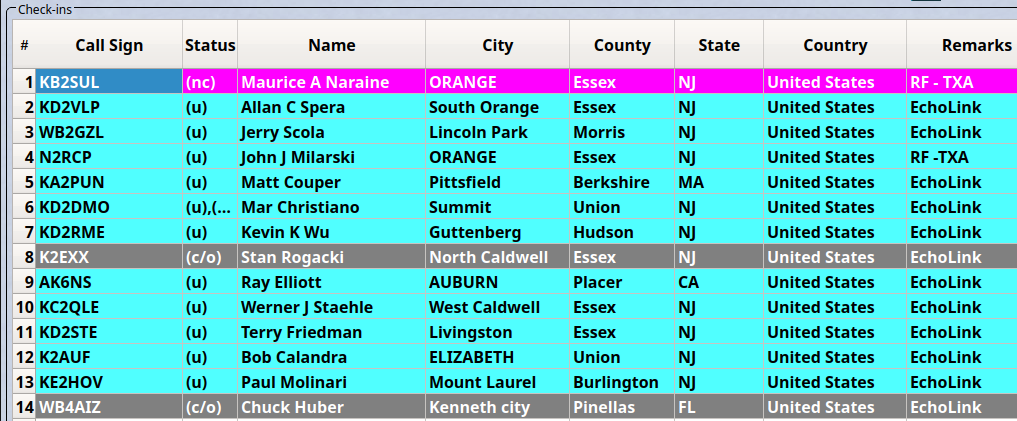Select the WB4AIZ call sign cell
The image size is (1017, 421).
tap(108, 407)
